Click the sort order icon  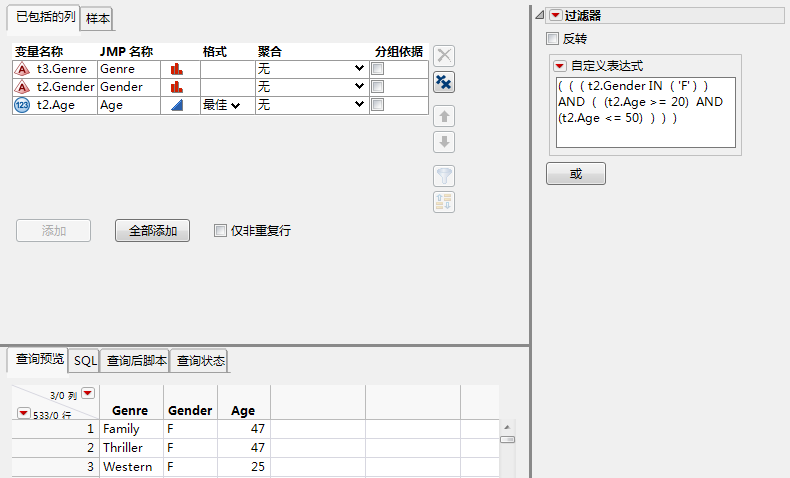[x=444, y=202]
